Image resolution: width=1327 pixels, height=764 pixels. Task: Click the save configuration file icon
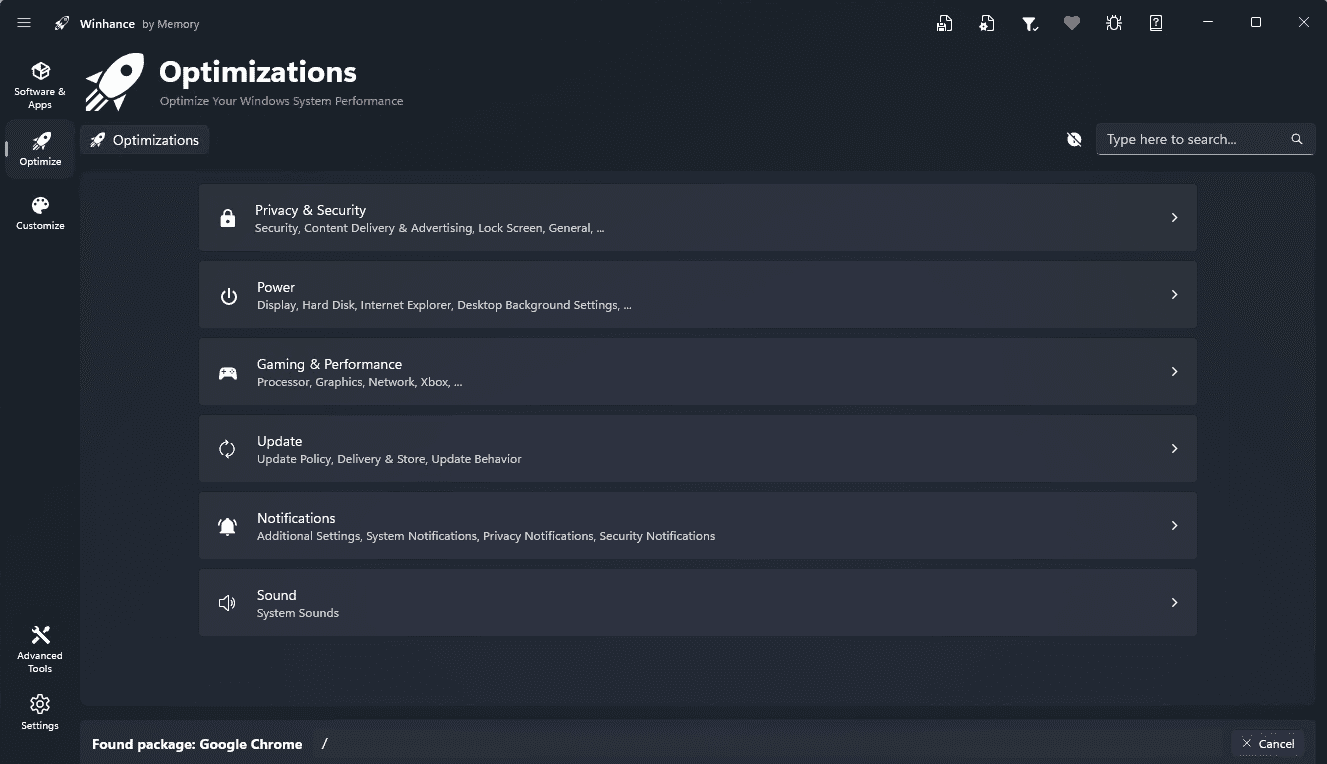(944, 23)
